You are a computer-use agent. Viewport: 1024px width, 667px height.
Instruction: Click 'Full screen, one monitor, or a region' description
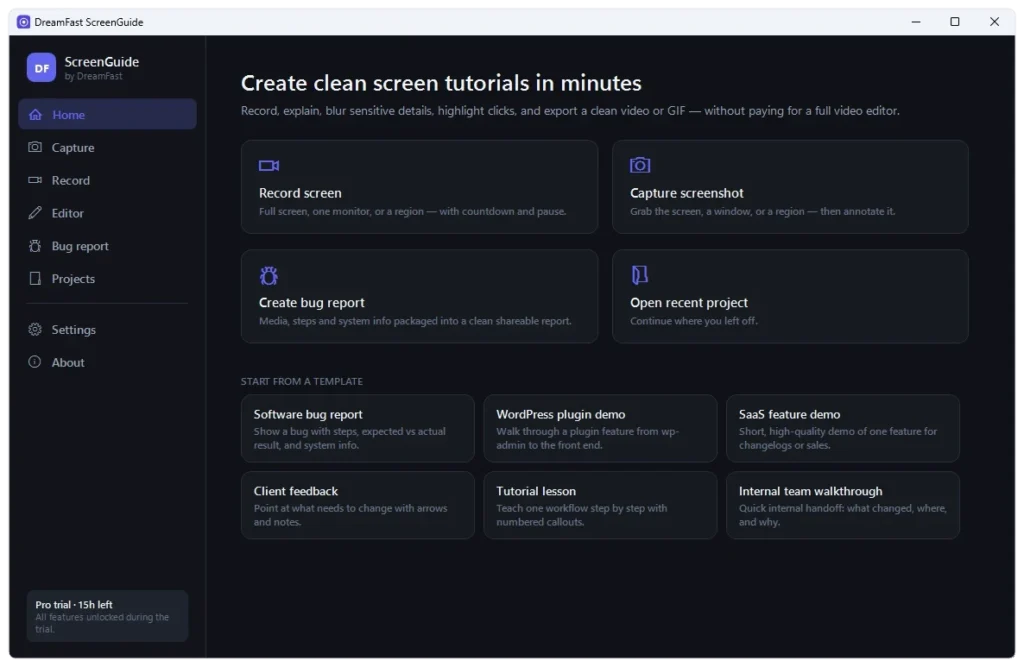click(412, 211)
